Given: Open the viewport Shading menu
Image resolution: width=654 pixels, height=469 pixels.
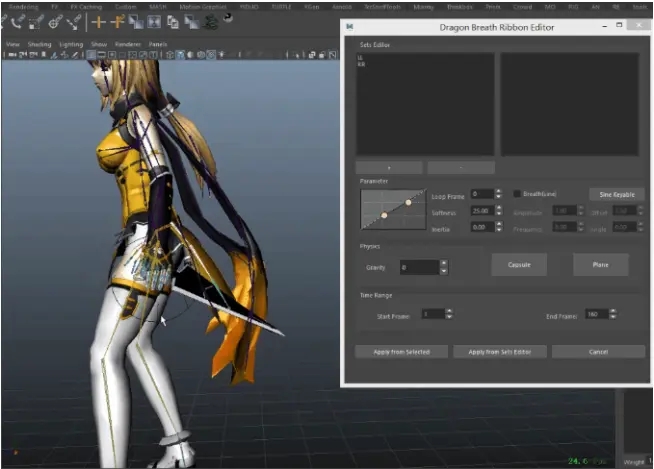Looking at the screenshot, I should tap(39, 44).
